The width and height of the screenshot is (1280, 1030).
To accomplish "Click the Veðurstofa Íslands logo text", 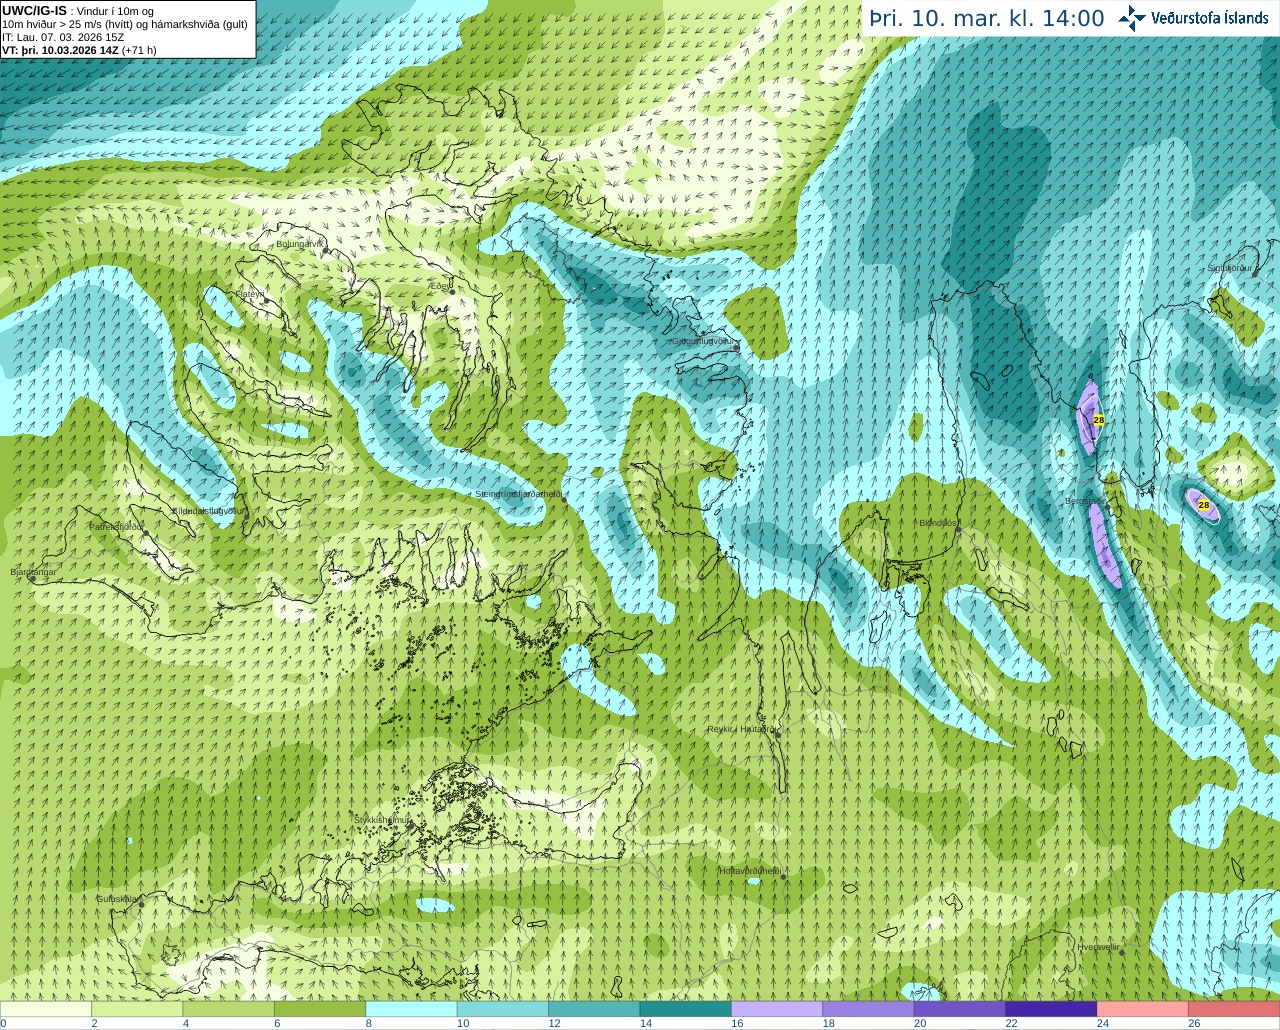I will coord(1210,18).
